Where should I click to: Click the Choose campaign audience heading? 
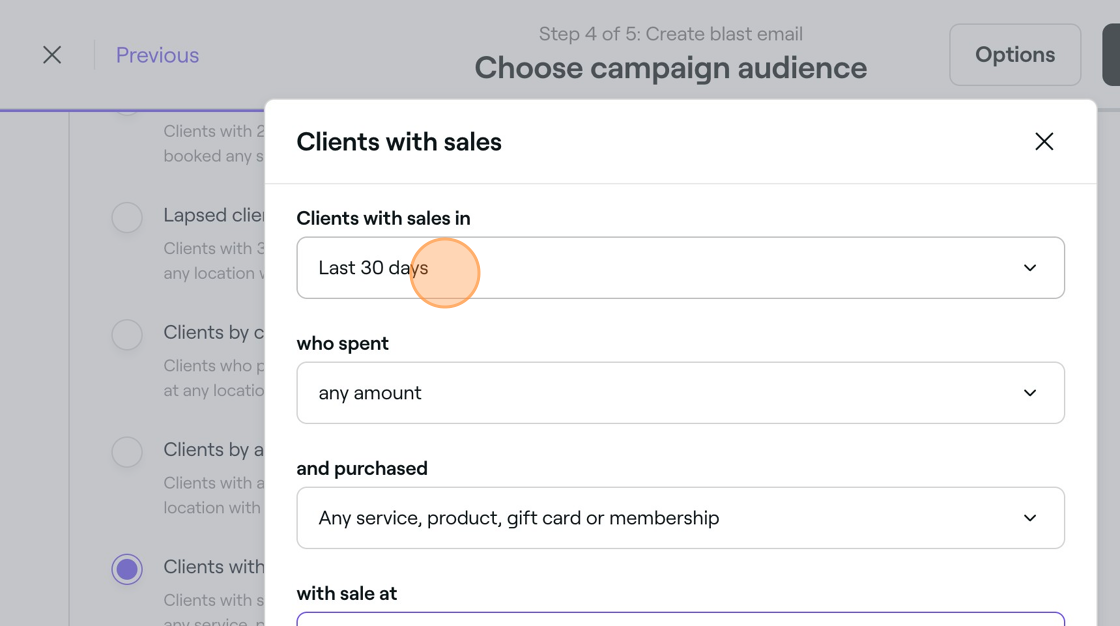pos(670,68)
